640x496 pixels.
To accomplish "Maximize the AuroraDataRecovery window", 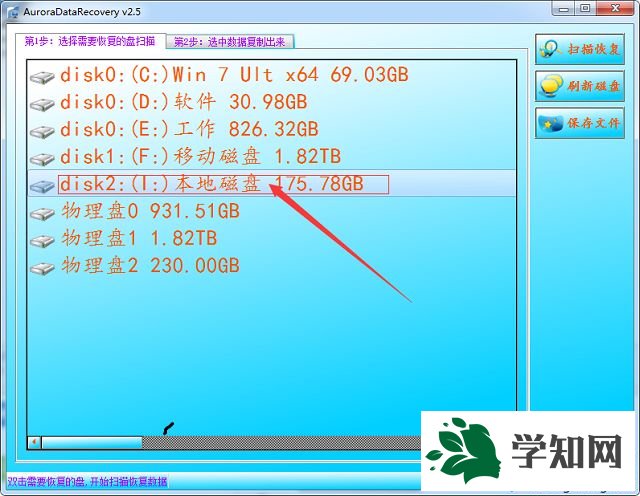I will pos(585,9).
